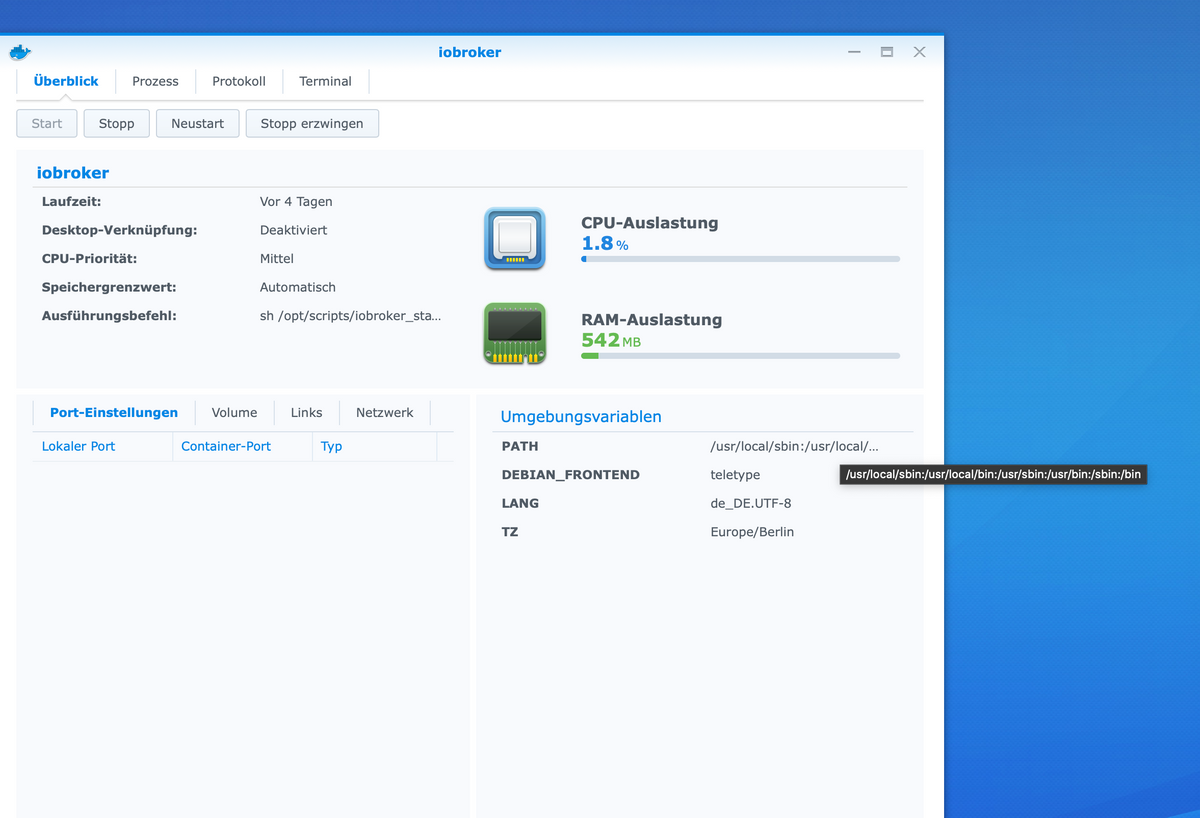Click the disabled Start button
The height and width of the screenshot is (818, 1200).
[47, 124]
